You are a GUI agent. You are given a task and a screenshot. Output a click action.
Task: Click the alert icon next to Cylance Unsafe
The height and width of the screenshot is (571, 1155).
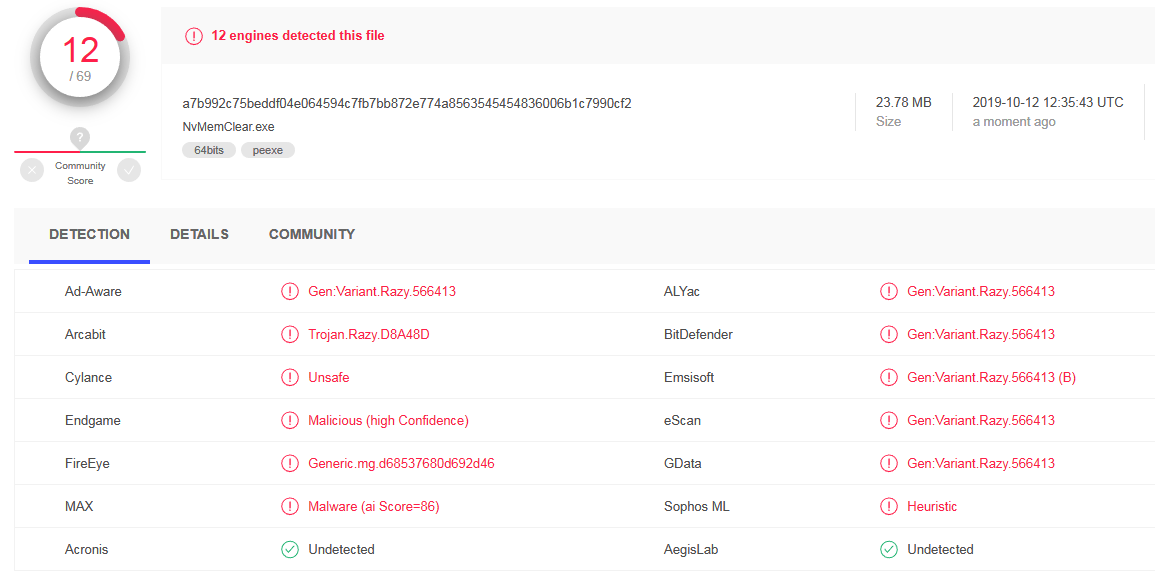pyautogui.click(x=289, y=377)
